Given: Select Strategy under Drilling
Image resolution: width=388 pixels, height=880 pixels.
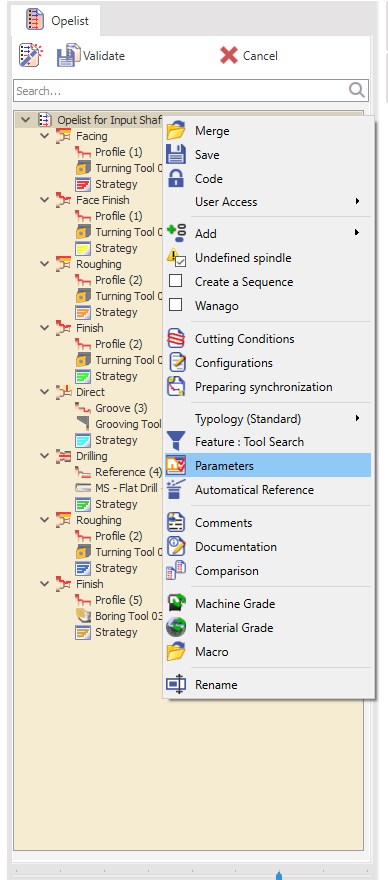Looking at the screenshot, I should point(116,504).
